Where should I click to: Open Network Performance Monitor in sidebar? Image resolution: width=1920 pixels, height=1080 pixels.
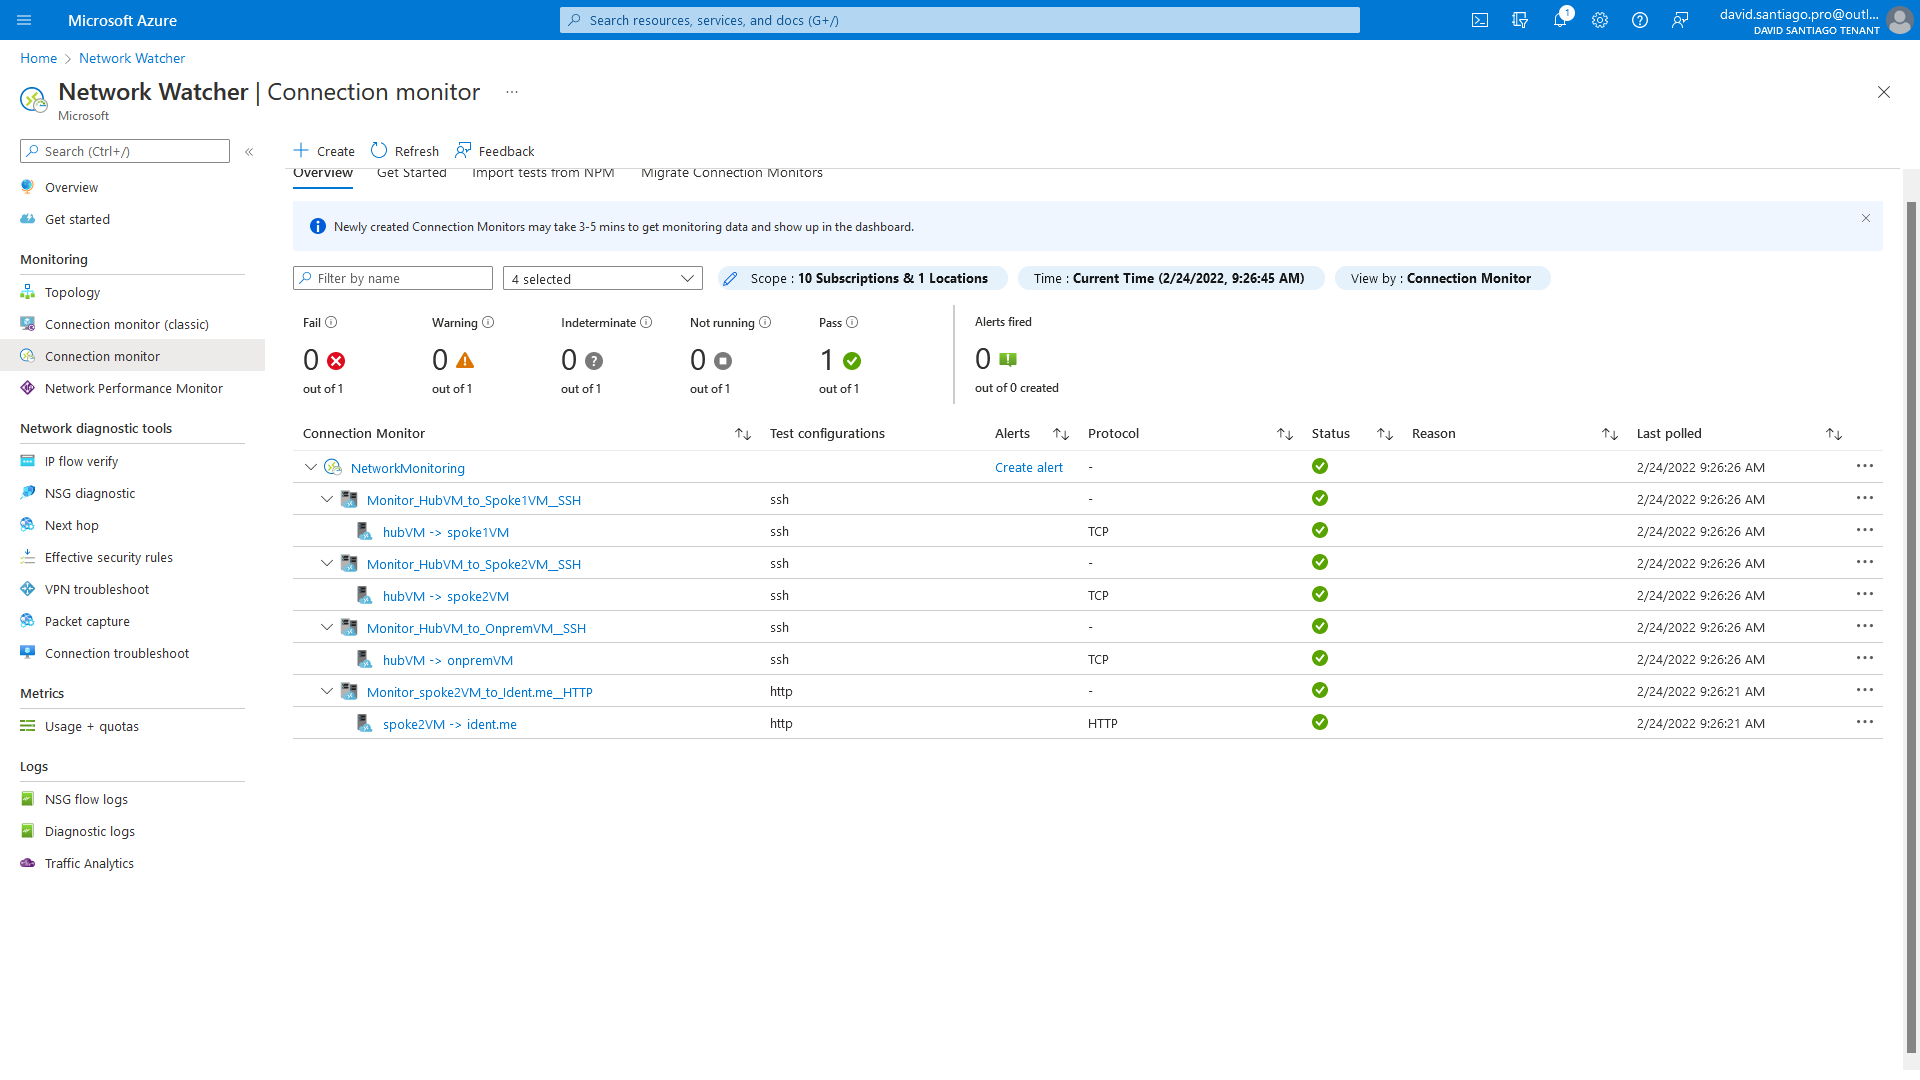coord(132,388)
